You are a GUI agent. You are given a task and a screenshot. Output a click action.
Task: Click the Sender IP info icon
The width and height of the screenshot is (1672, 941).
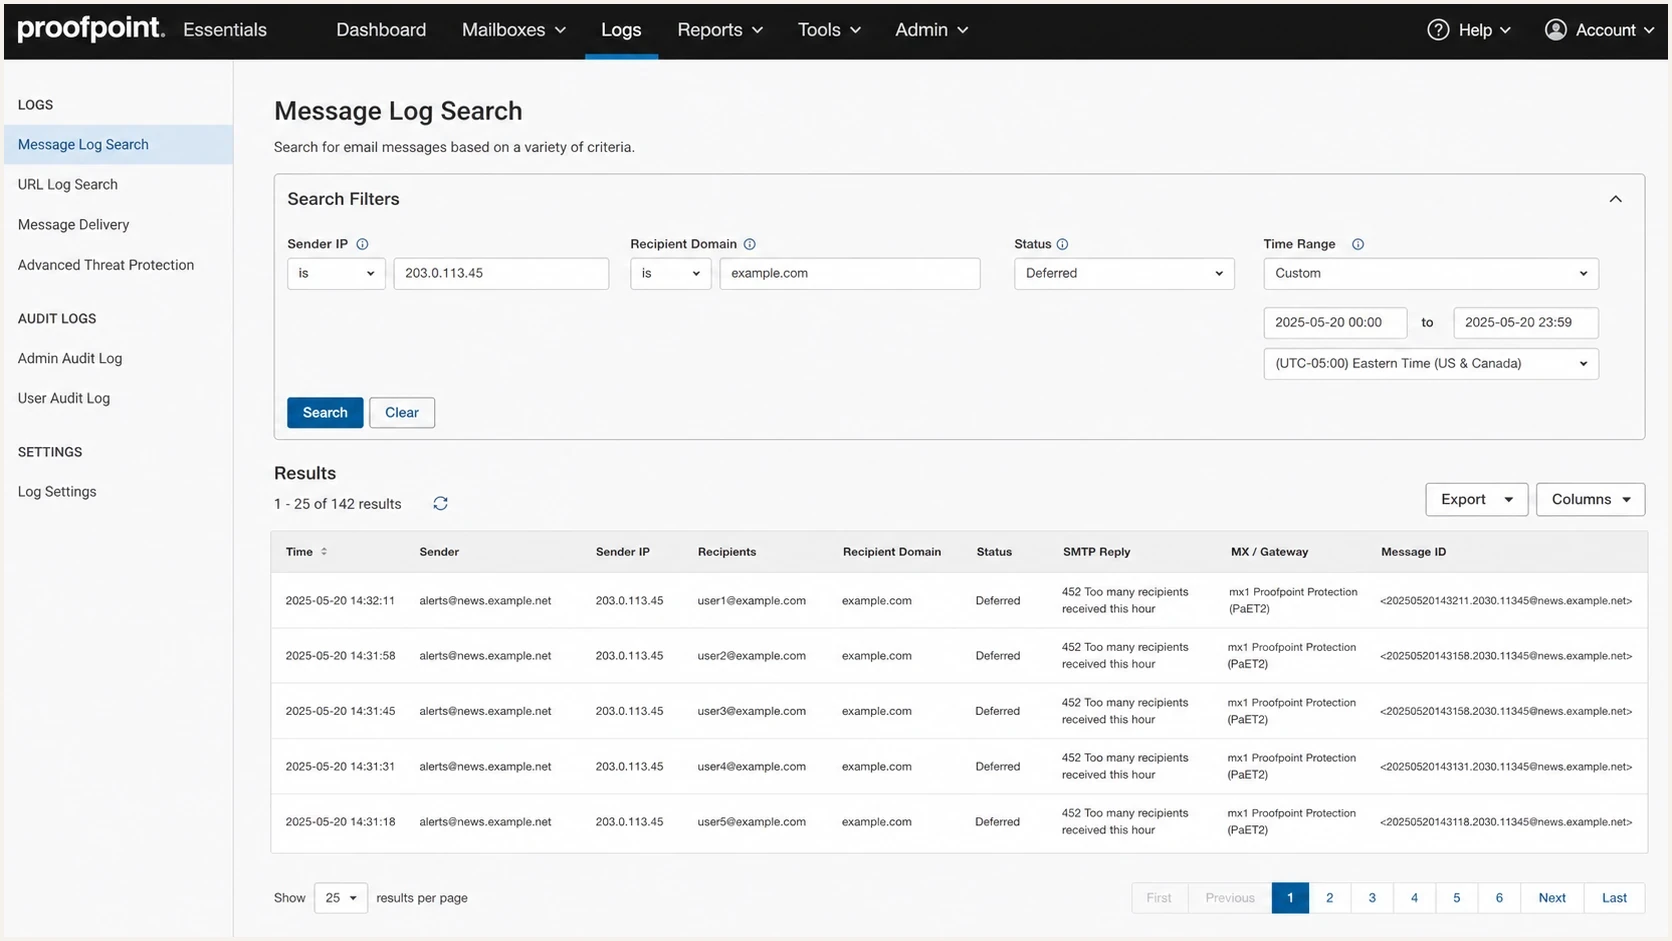(x=363, y=244)
